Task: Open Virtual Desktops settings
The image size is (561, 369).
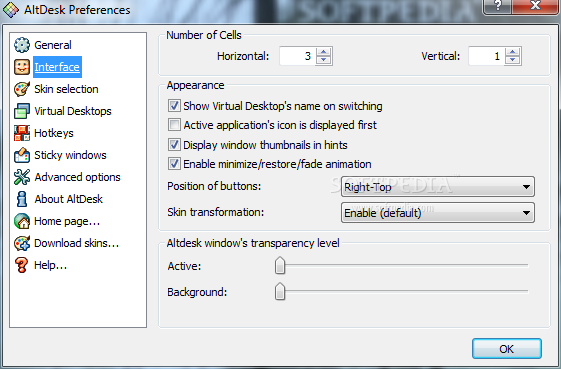Action: [x=73, y=111]
